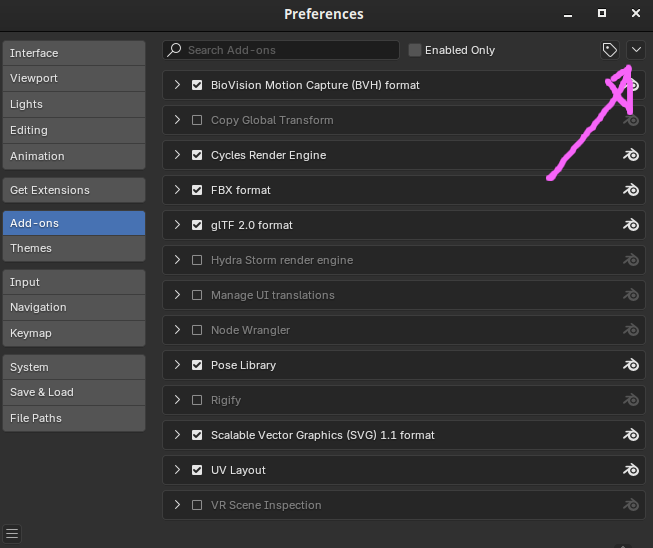
Task: Click the magnifier icon in search field
Action: tap(174, 50)
